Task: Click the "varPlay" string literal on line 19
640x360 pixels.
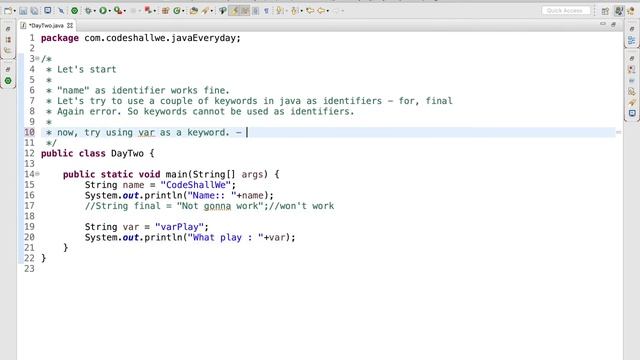Action: pyautogui.click(x=179, y=227)
